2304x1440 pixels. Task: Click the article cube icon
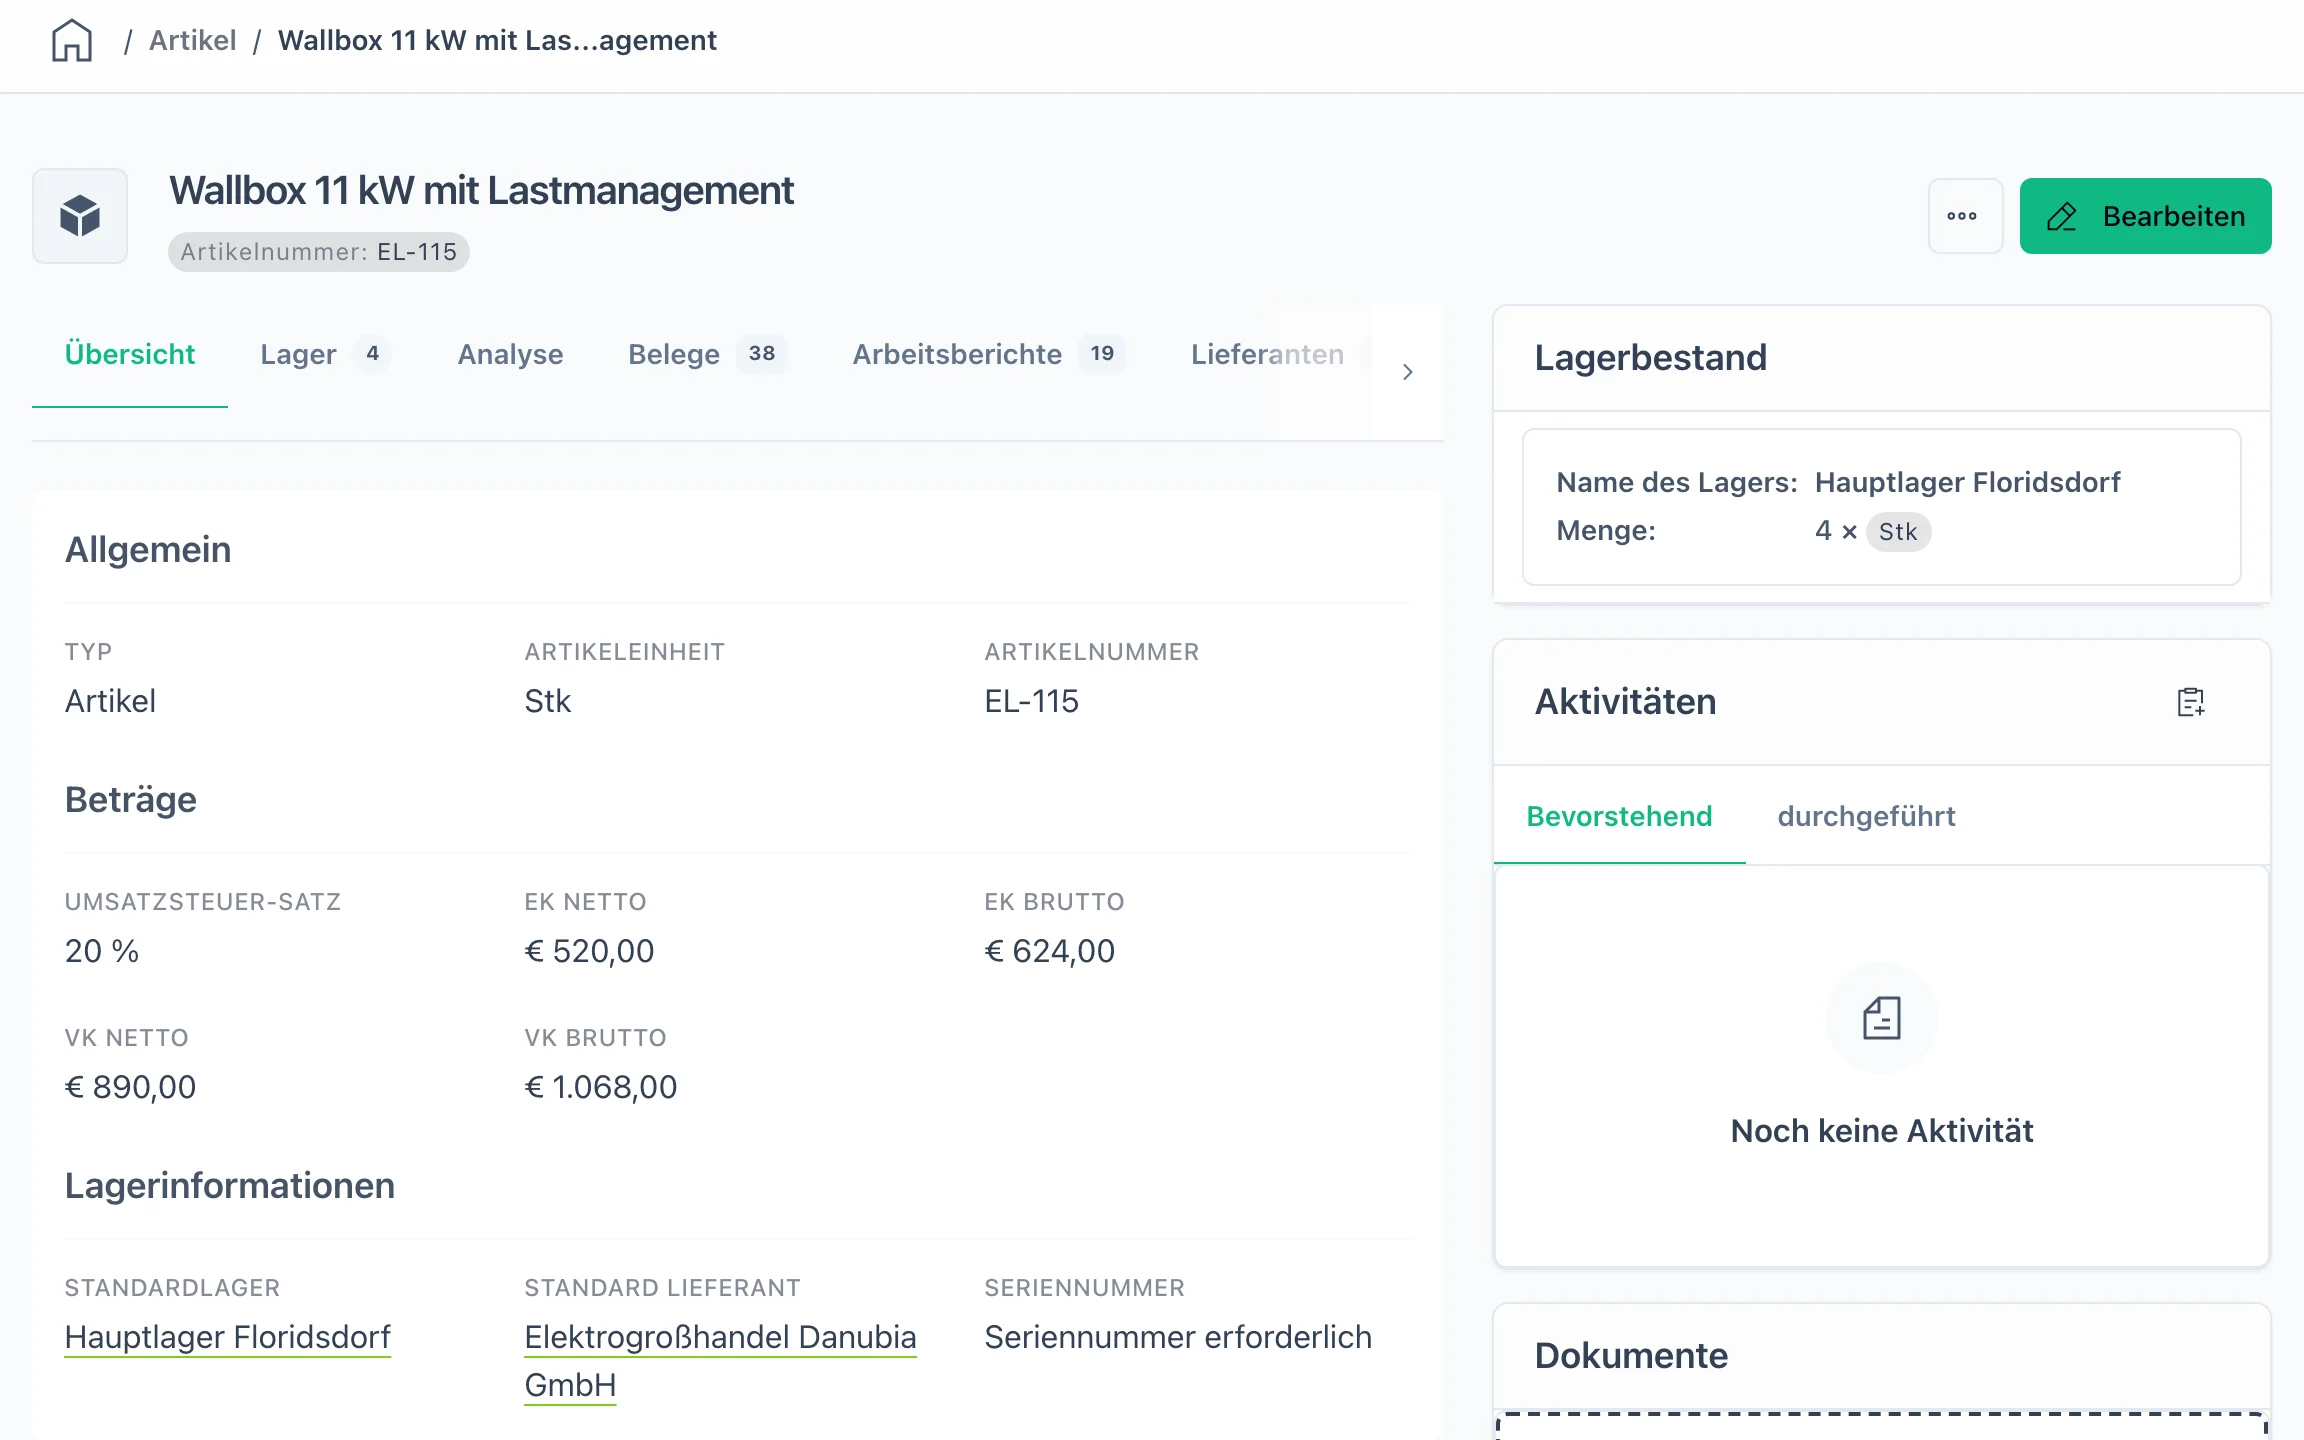click(x=80, y=216)
